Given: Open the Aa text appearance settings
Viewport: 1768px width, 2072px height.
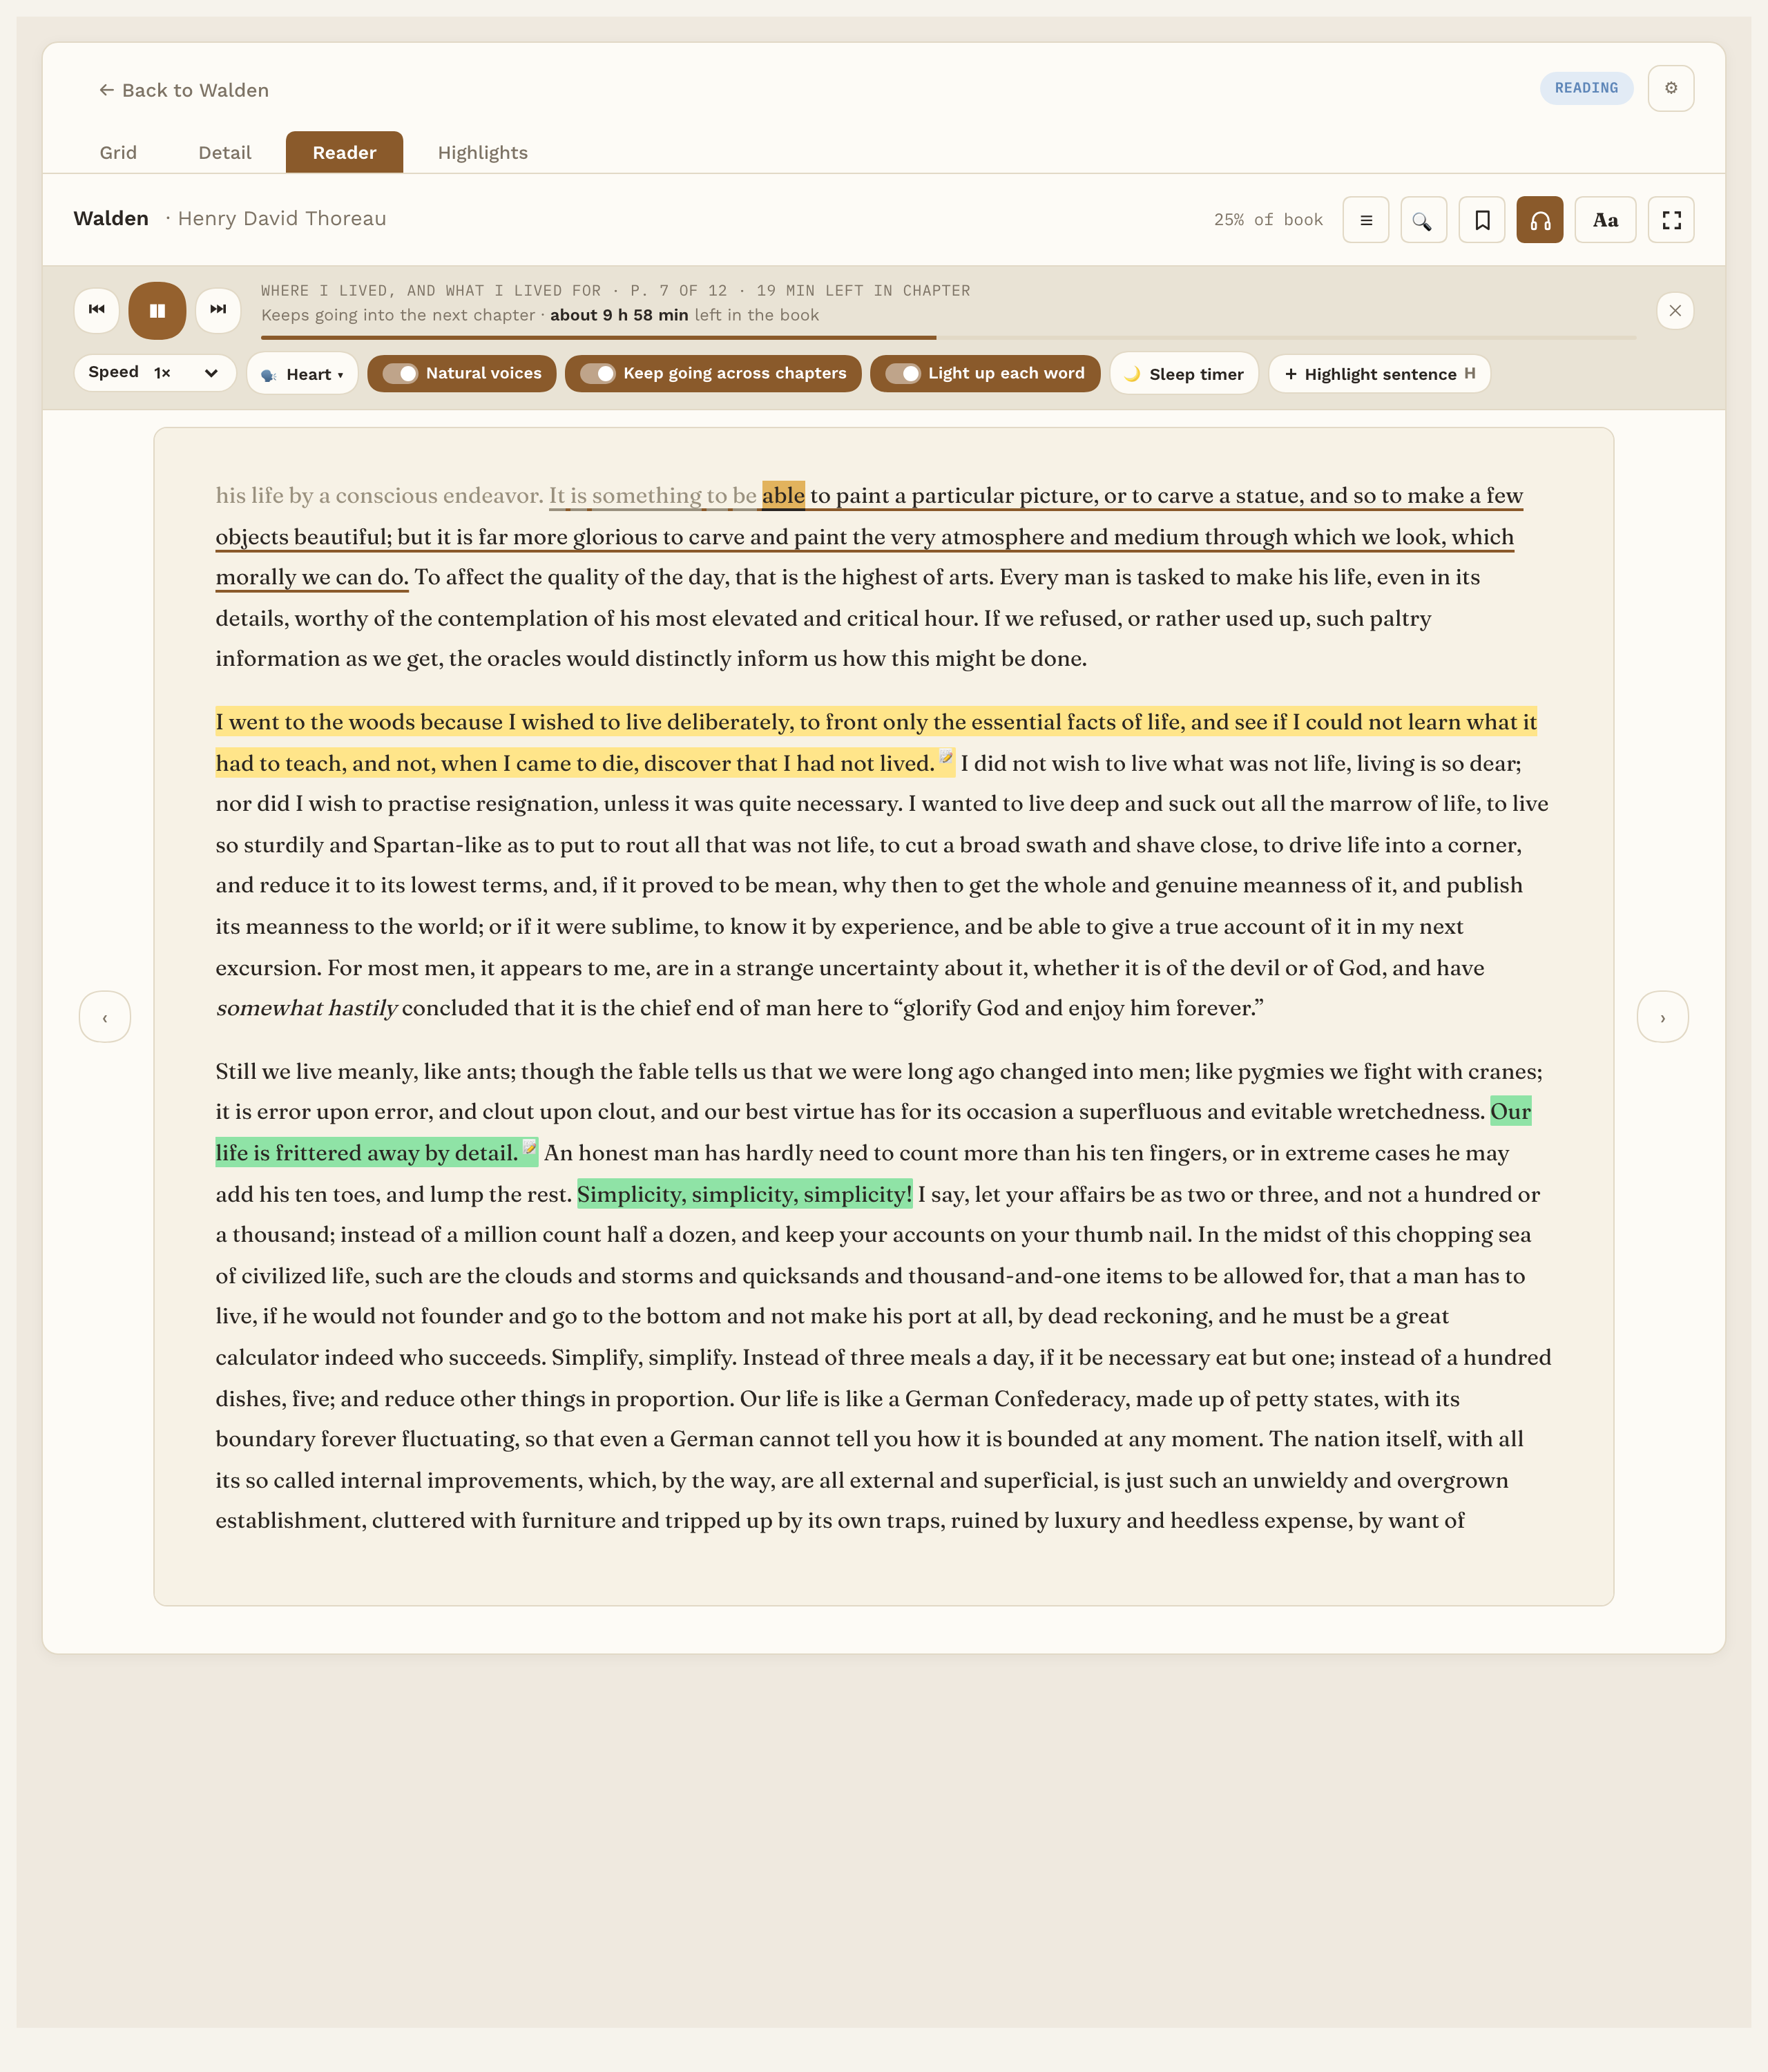Looking at the screenshot, I should point(1605,220).
